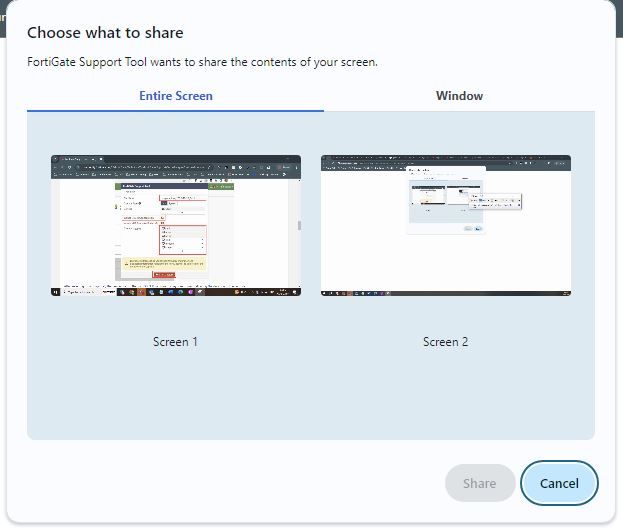This screenshot has width=623, height=528.
Task: Click the Screen 1 label
Action: 175,342
